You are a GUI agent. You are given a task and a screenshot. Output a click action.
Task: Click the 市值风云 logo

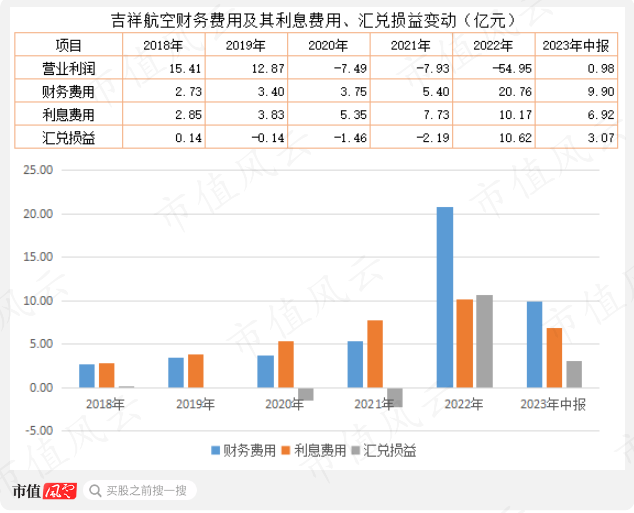coord(44,491)
